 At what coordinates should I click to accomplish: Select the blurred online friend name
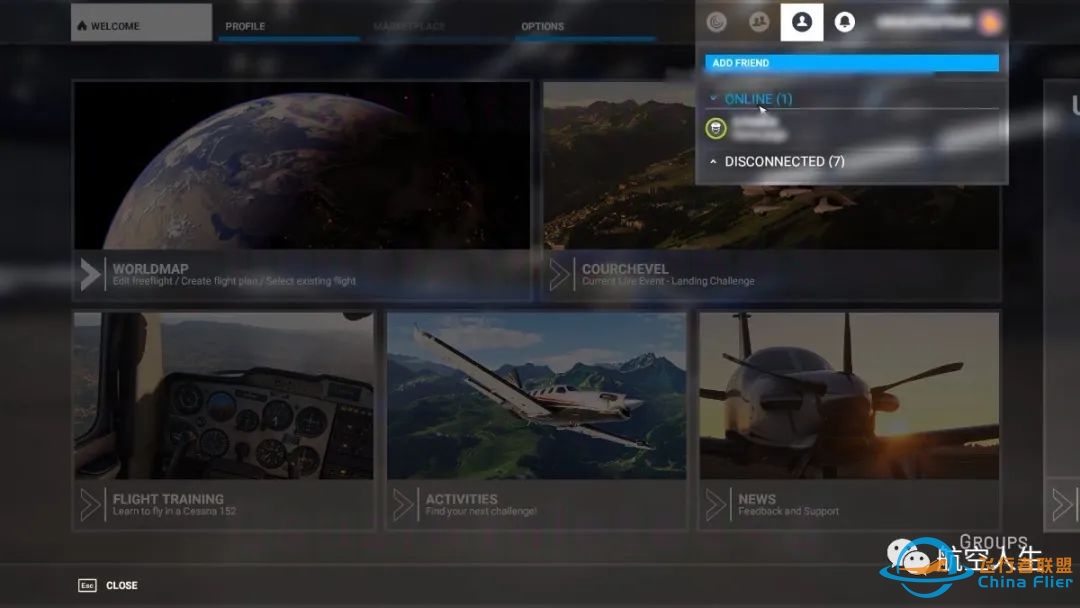pos(758,129)
